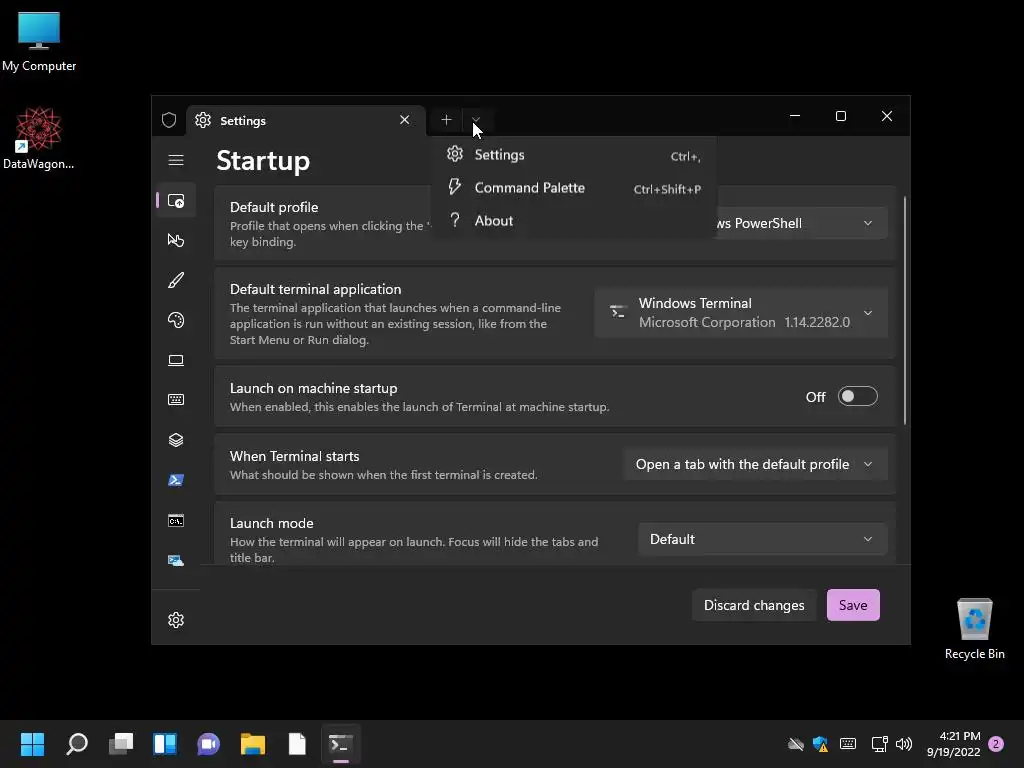Open the Rendering sidebar icon

coord(176,360)
